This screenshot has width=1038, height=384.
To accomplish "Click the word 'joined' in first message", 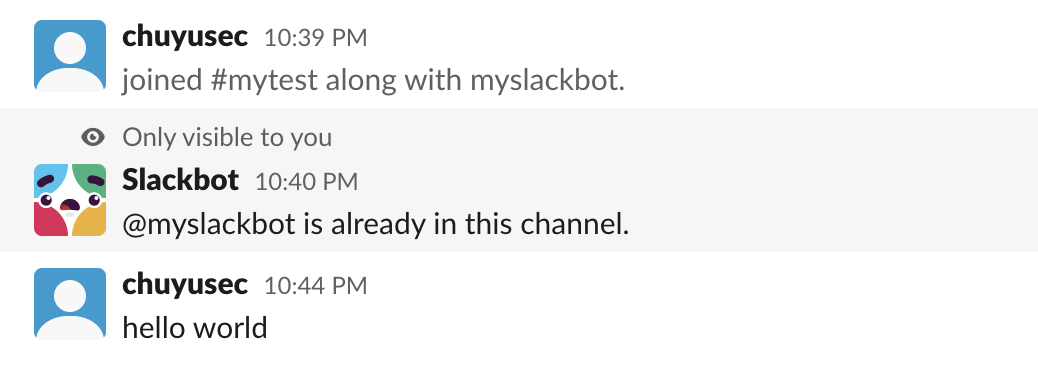I will pyautogui.click(x=162, y=81).
